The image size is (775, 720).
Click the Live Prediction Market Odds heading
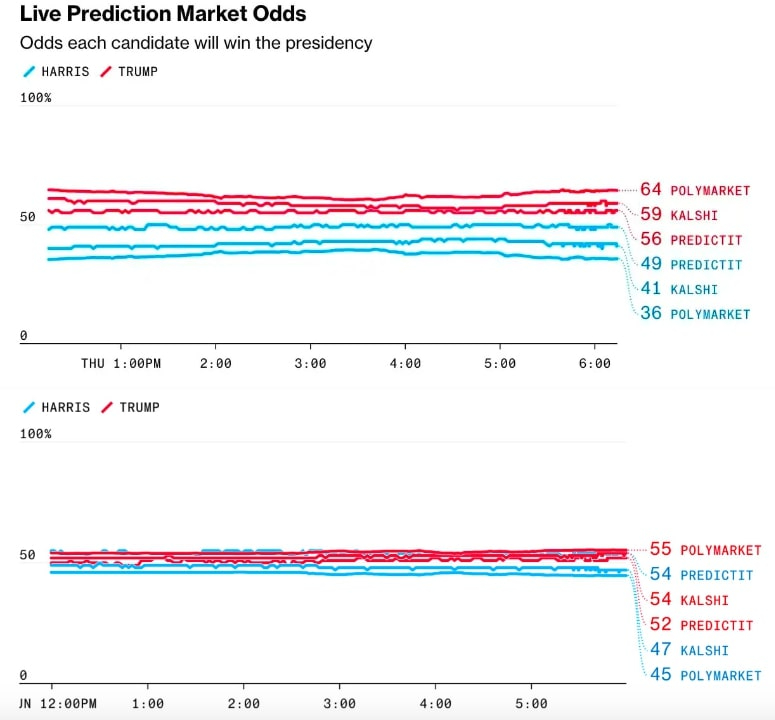pyautogui.click(x=163, y=14)
